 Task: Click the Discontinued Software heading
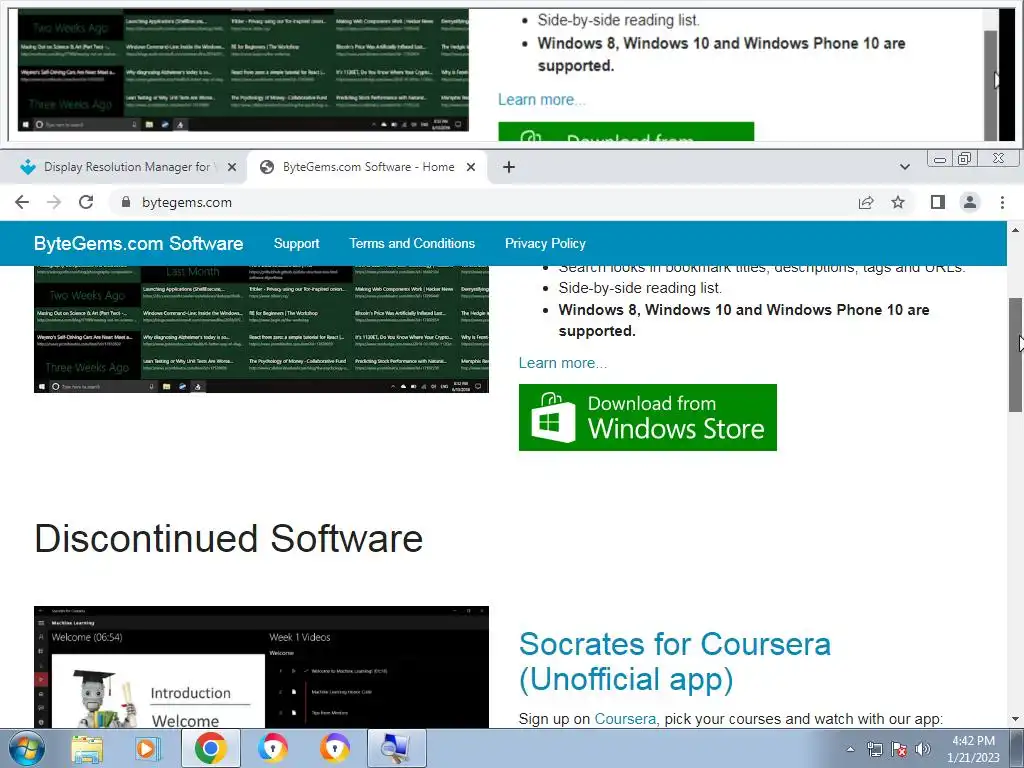pos(229,539)
